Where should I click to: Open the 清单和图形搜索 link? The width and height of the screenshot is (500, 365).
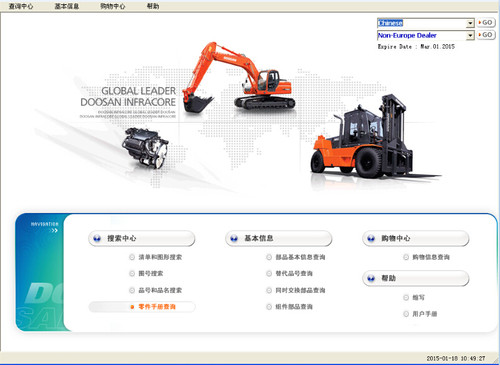[x=160, y=257]
